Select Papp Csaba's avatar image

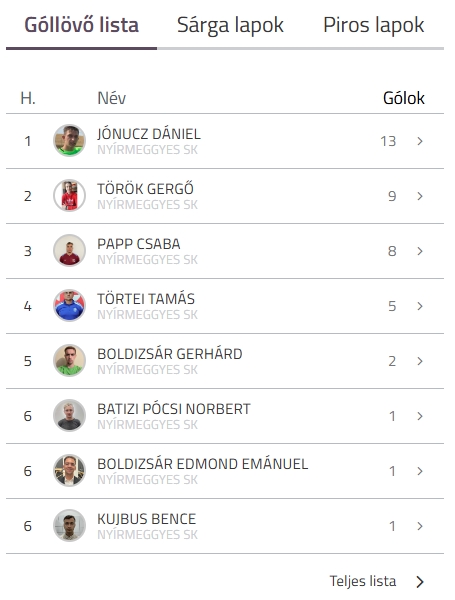[69, 251]
